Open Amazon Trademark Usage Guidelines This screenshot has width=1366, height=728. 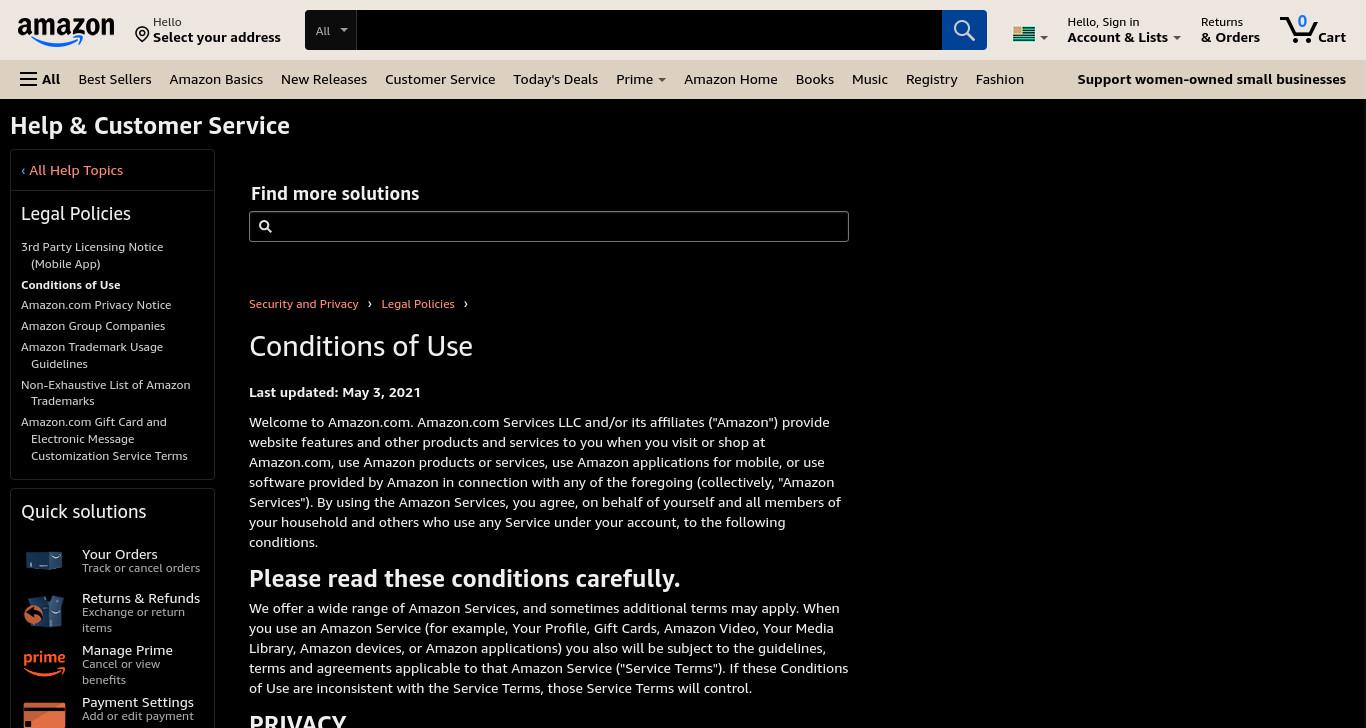[x=92, y=355]
